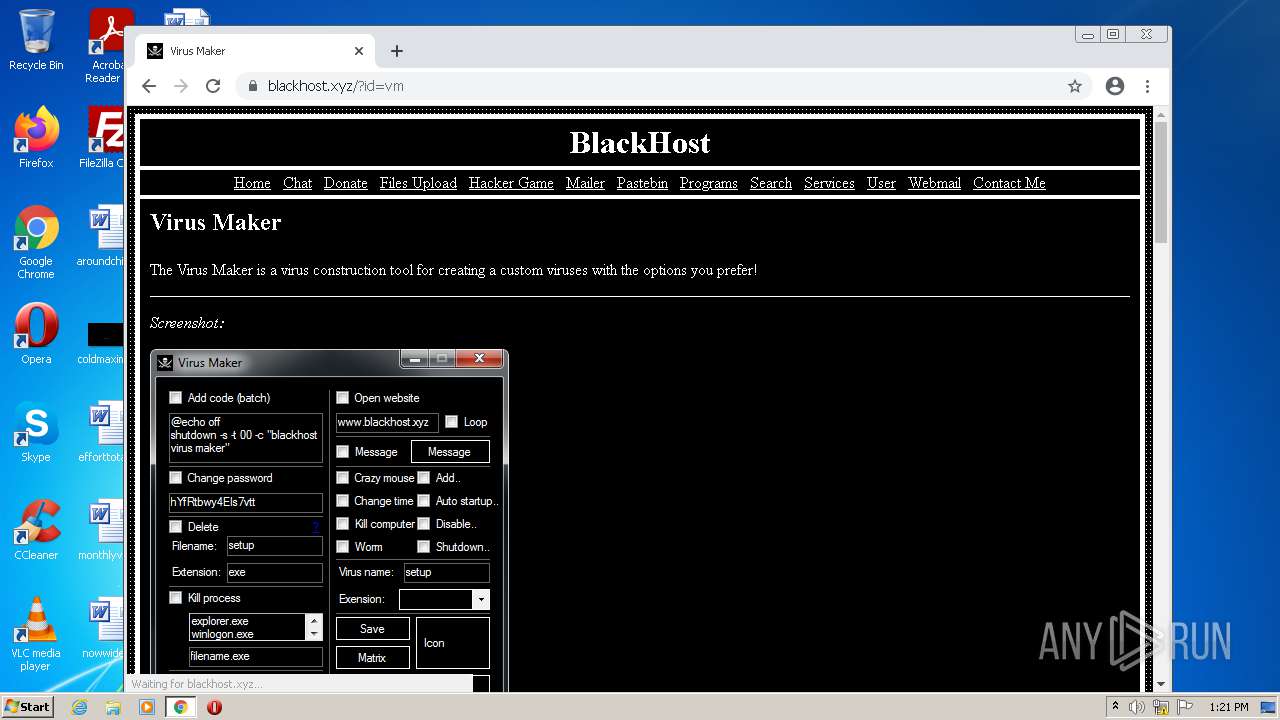Go to the Contact Me link
This screenshot has width=1280, height=720.
click(x=1009, y=183)
